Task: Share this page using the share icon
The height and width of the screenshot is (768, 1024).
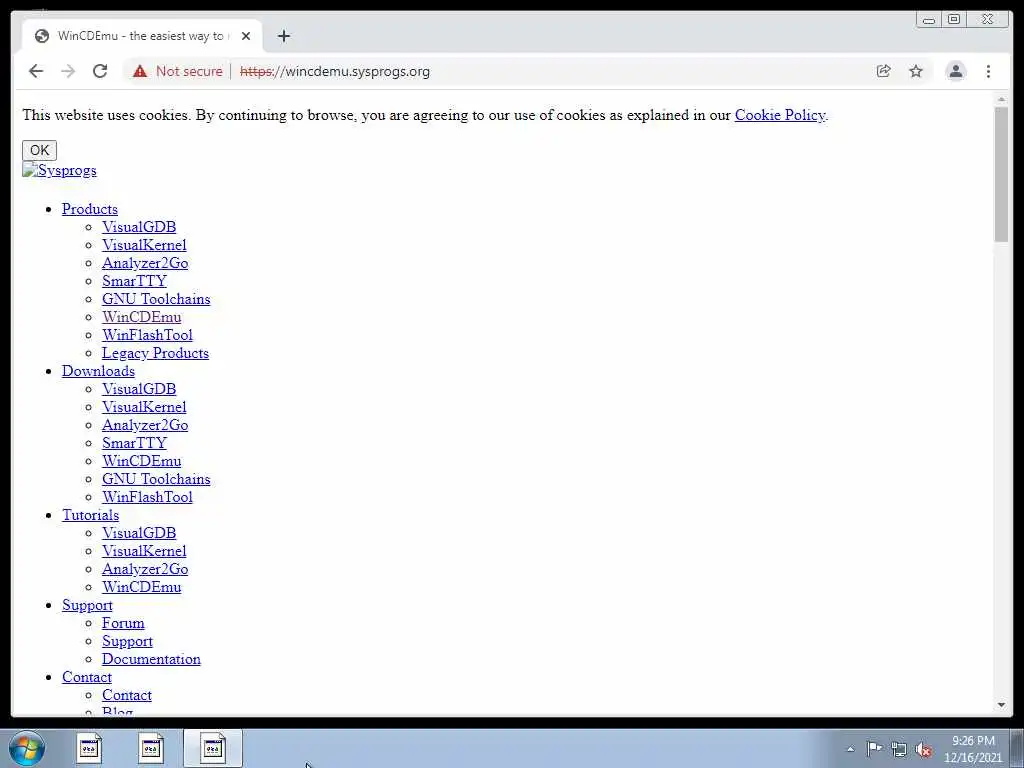Action: [884, 71]
